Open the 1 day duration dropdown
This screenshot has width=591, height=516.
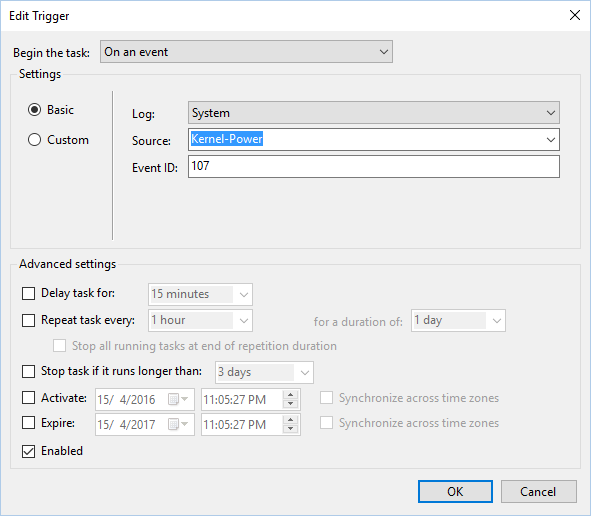(458, 320)
